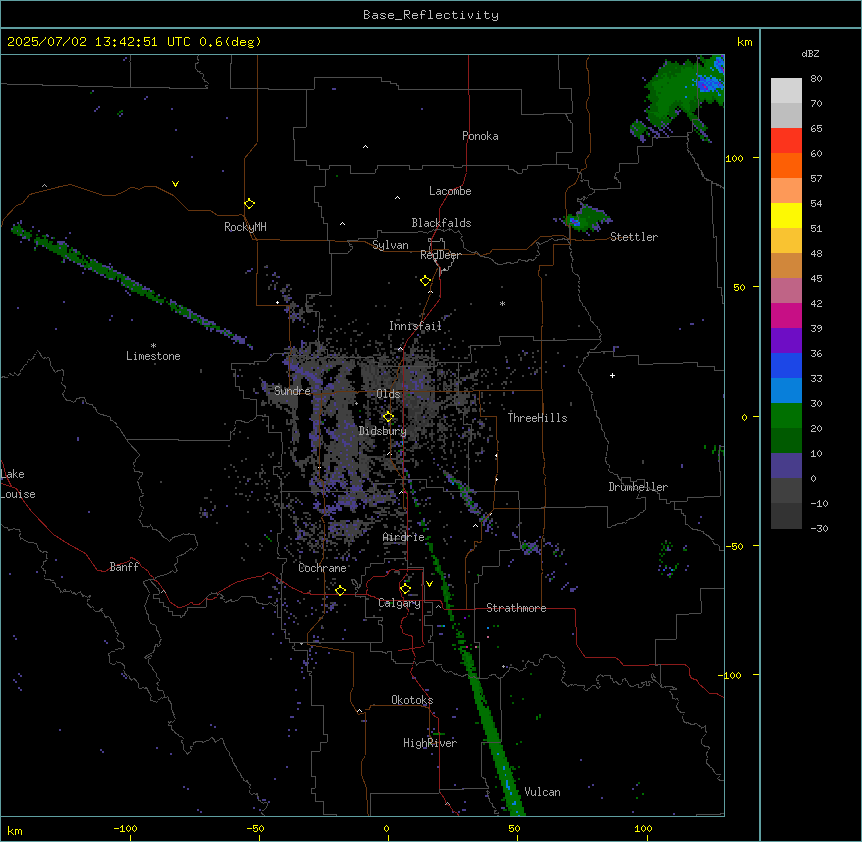Select the bright green 20-30 dBZ swatch
The height and width of the screenshot is (842, 862).
click(x=786, y=416)
